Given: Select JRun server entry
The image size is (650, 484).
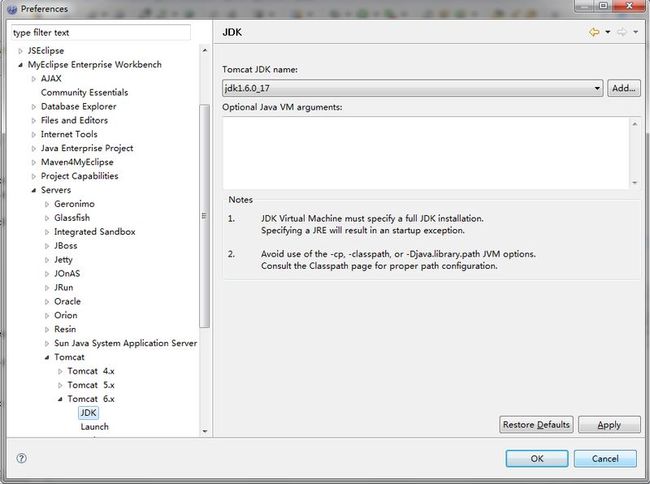Looking at the screenshot, I should coord(63,288).
